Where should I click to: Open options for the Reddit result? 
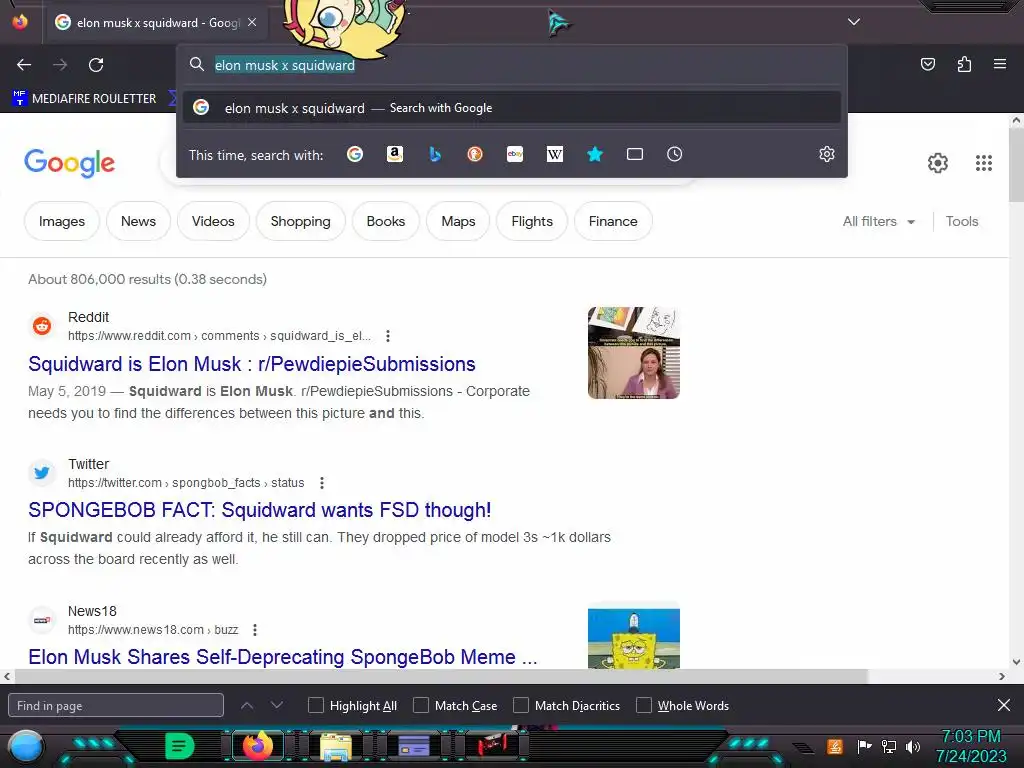(388, 336)
